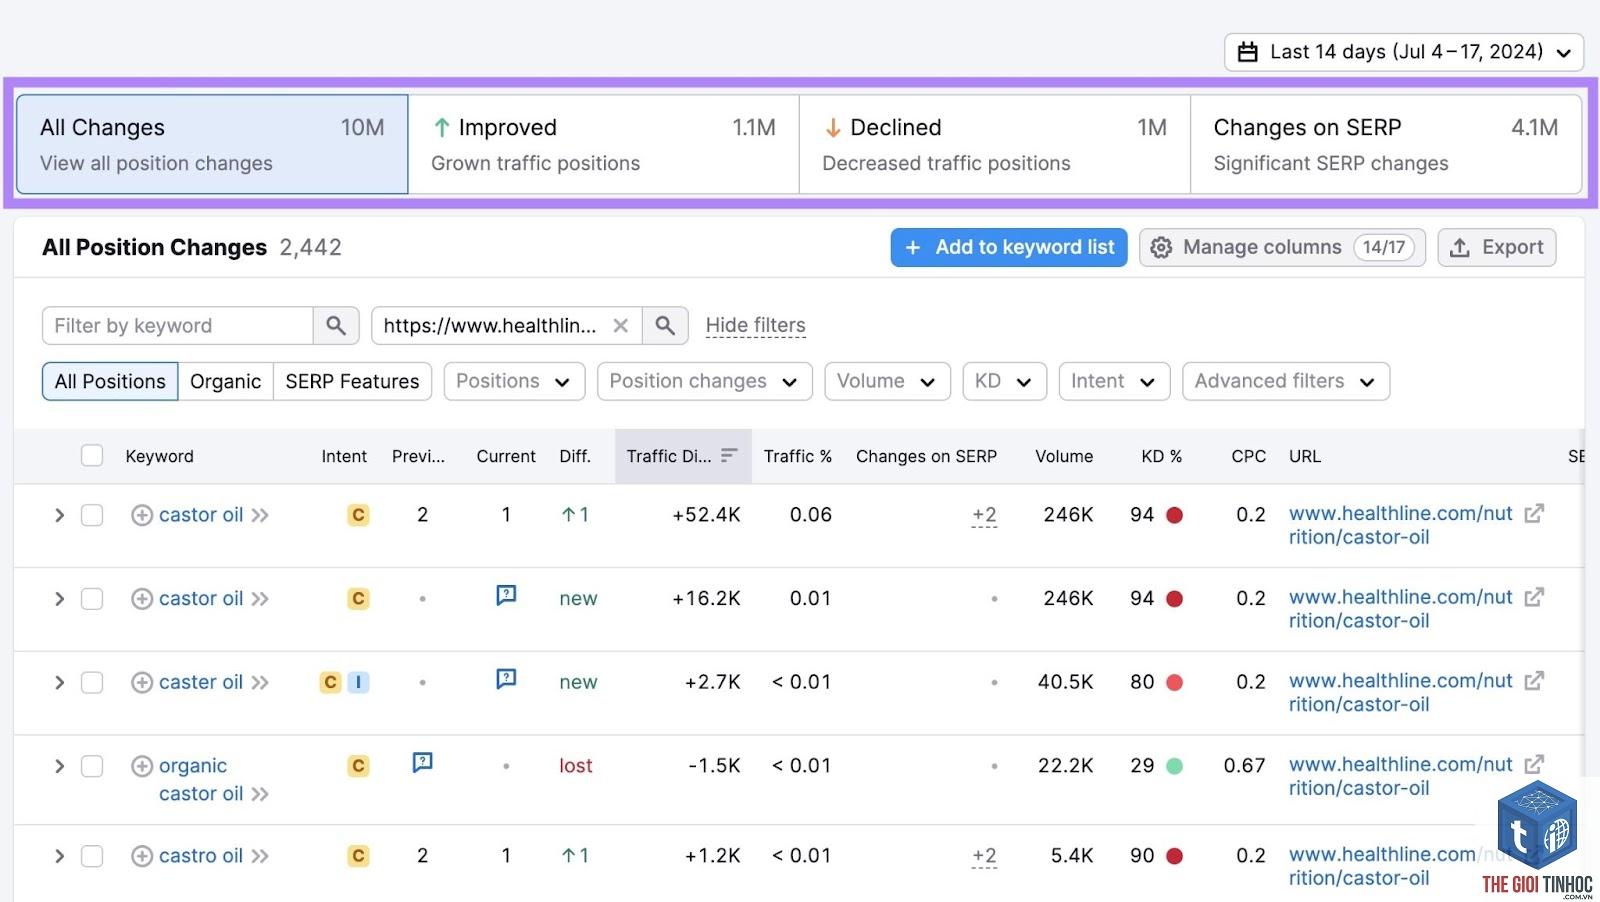This screenshot has width=1600, height=902.
Task: Open the Position changes filter dropdown
Action: pyautogui.click(x=704, y=381)
